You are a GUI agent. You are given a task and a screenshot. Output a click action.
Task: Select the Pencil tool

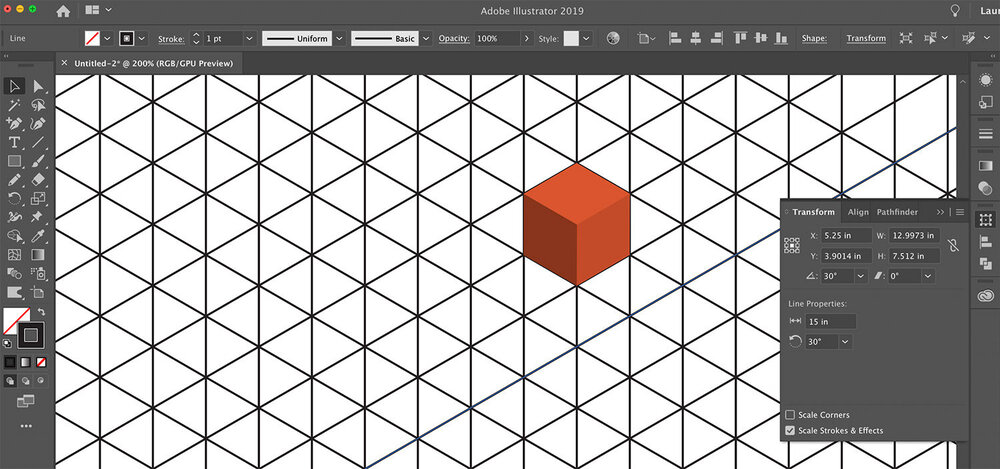pyautogui.click(x=15, y=180)
